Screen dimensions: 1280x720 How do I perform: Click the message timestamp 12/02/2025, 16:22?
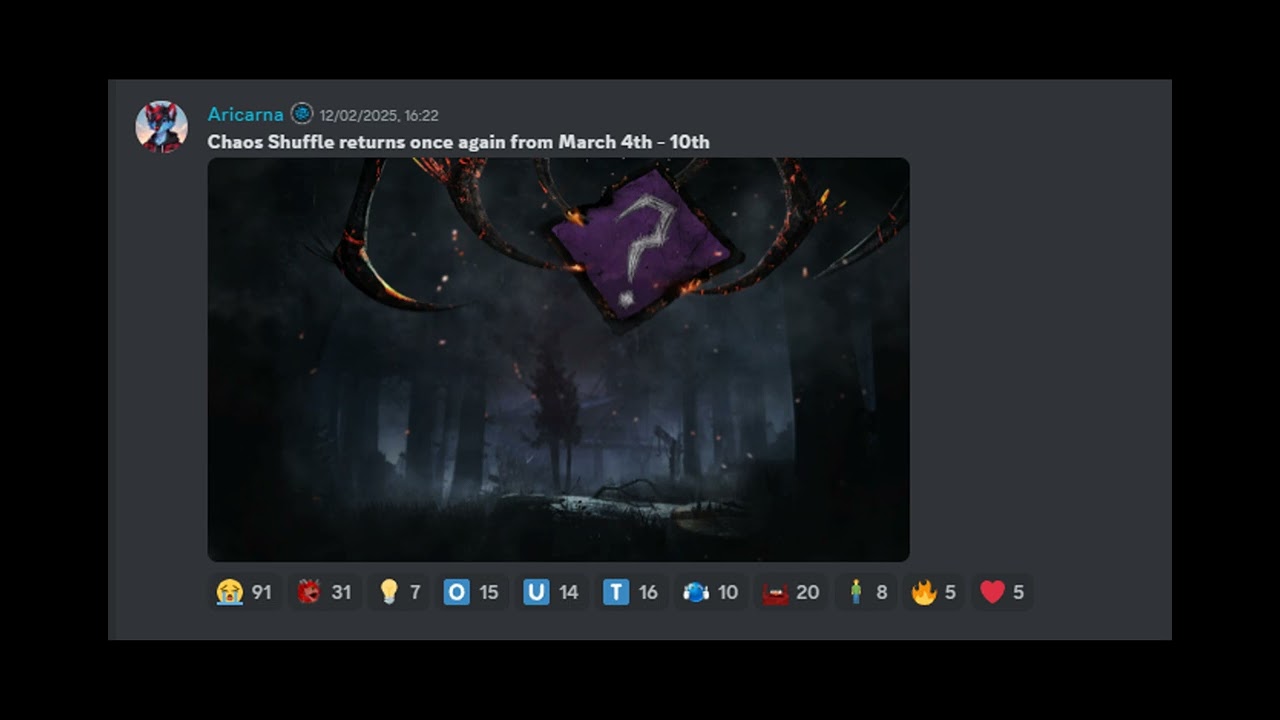coord(379,115)
